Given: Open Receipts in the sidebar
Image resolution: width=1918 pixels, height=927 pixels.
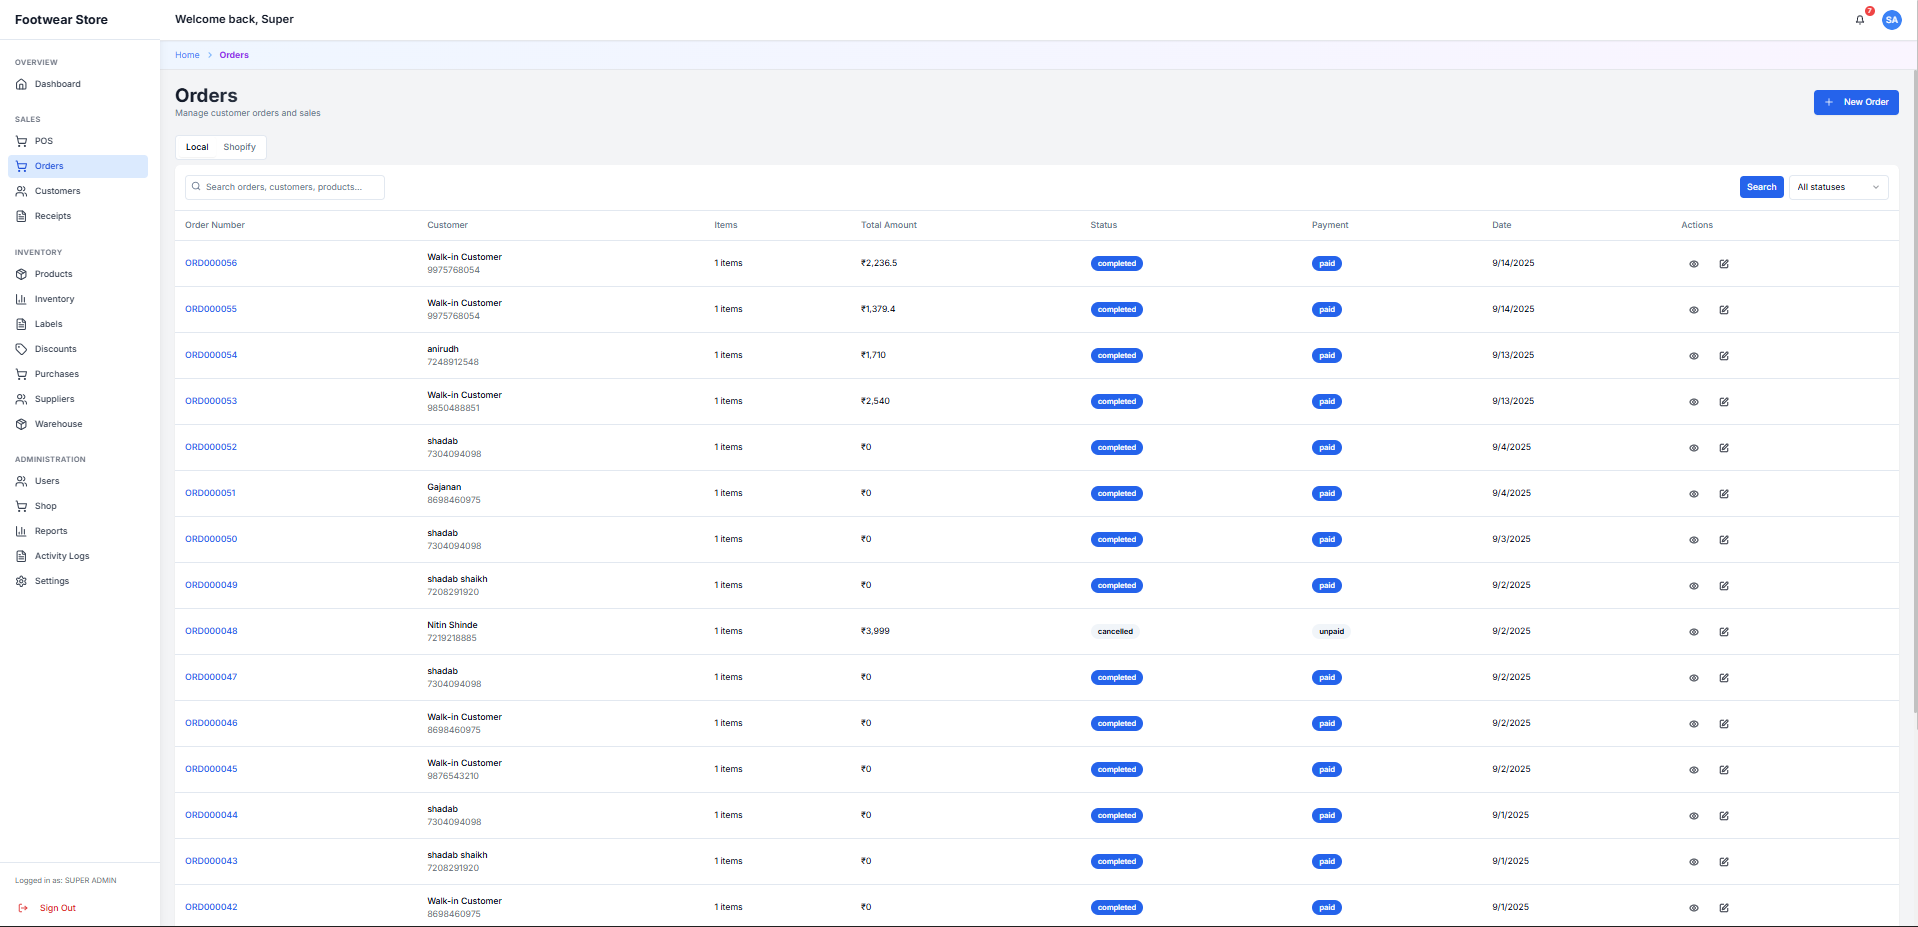Looking at the screenshot, I should click(x=78, y=216).
